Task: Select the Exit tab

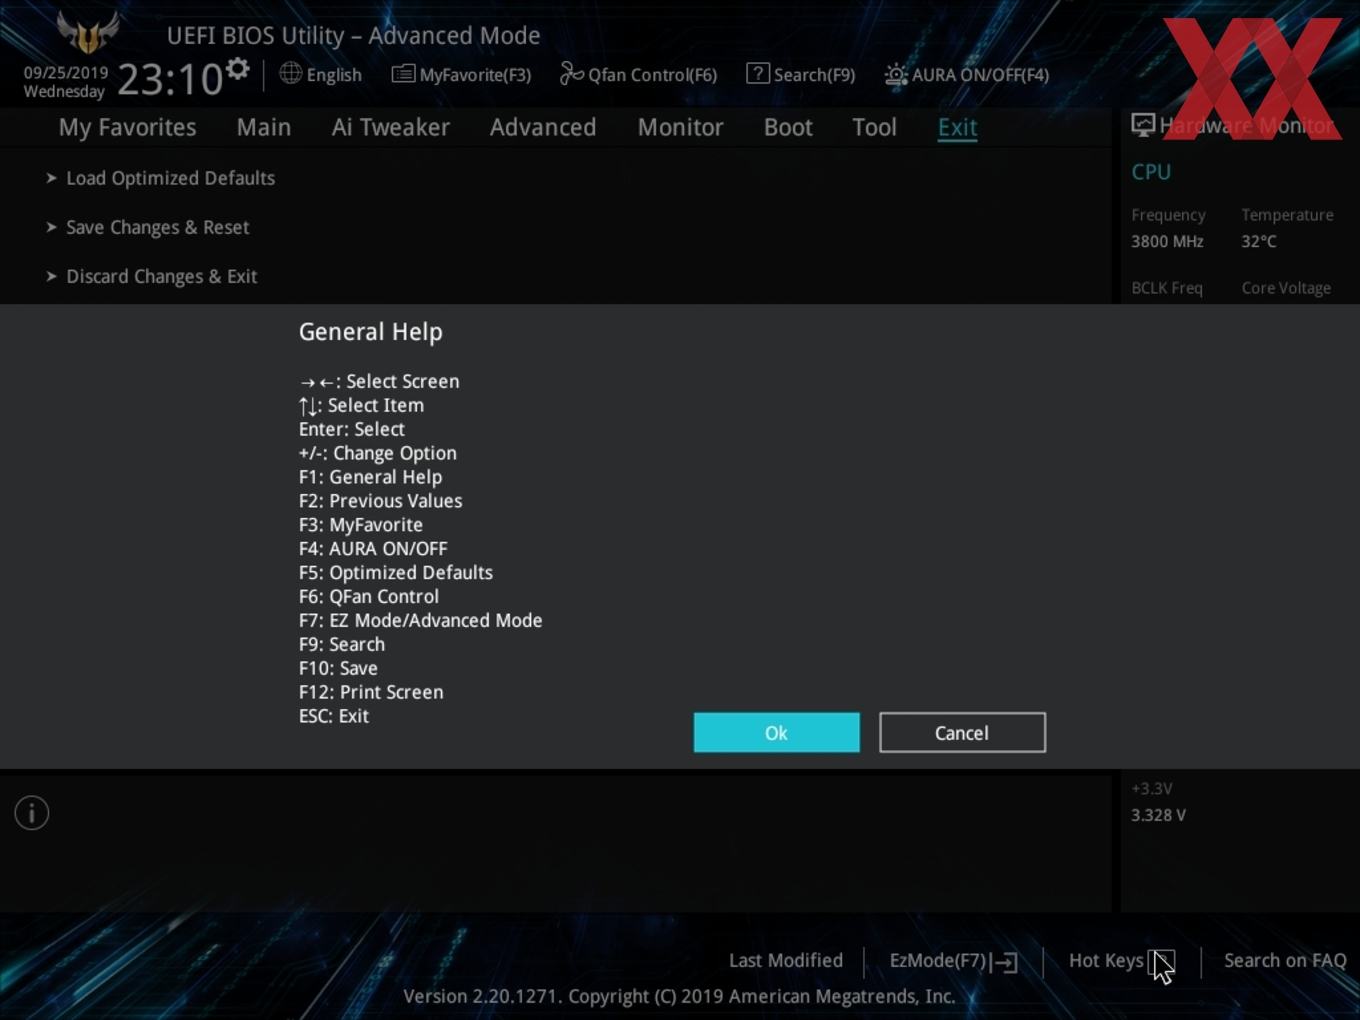Action: [957, 127]
